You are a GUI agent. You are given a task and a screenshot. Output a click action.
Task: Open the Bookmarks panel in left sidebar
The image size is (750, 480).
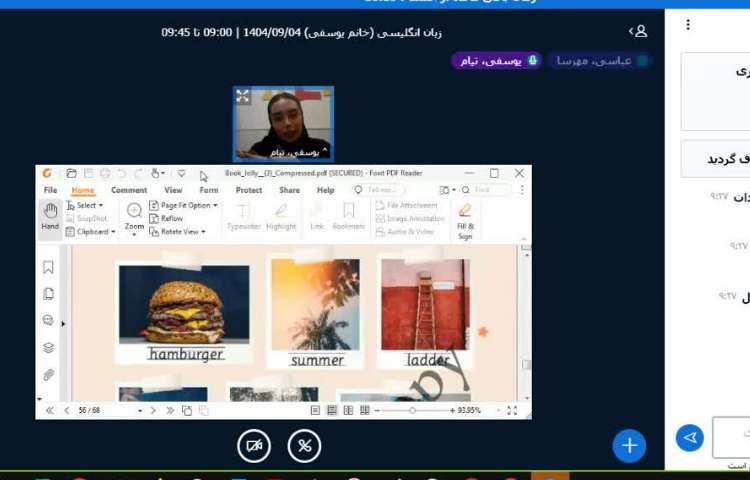point(48,267)
